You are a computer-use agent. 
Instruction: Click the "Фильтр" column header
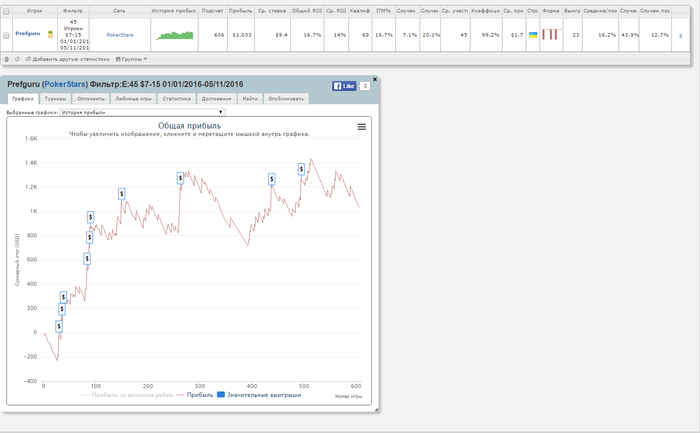tap(73, 11)
